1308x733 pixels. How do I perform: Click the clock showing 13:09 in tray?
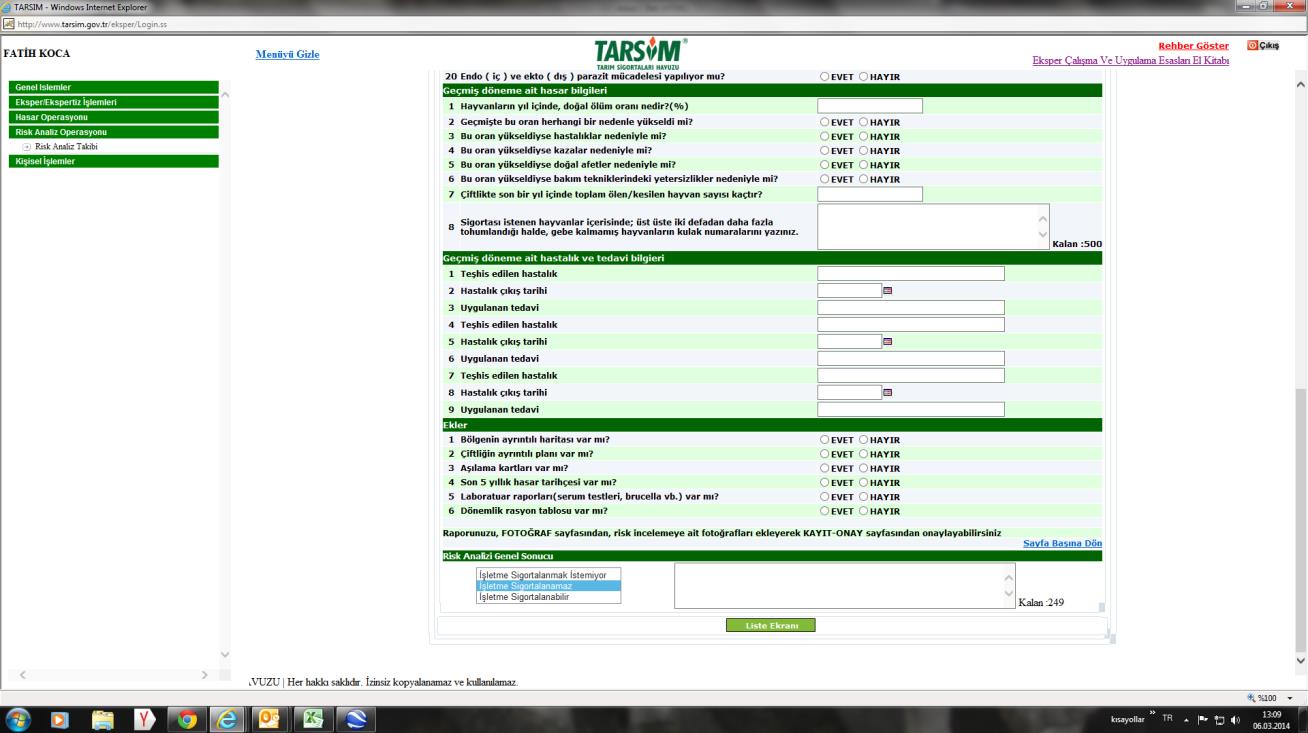click(x=1270, y=717)
